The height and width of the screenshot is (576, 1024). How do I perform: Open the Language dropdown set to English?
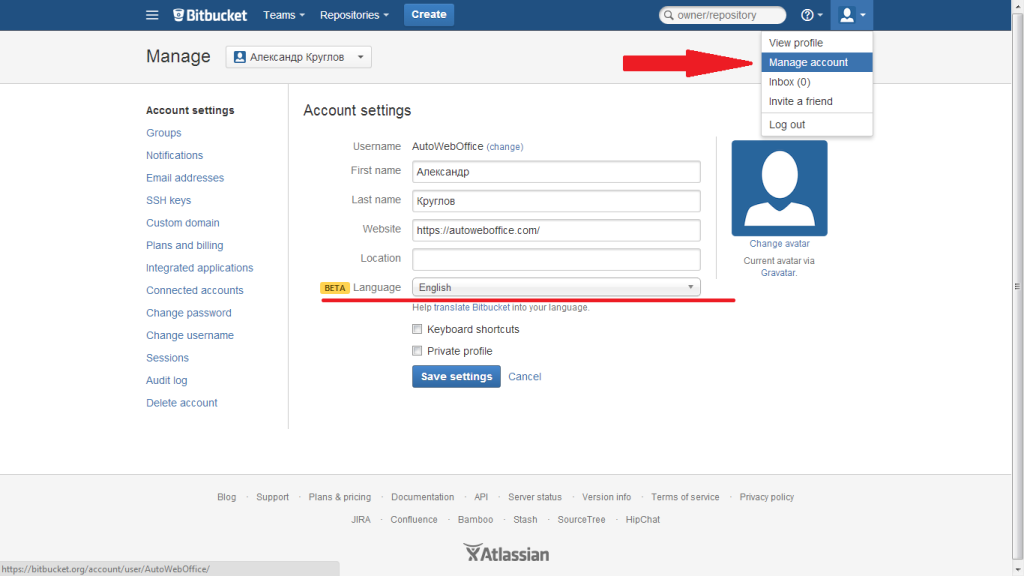pos(556,287)
